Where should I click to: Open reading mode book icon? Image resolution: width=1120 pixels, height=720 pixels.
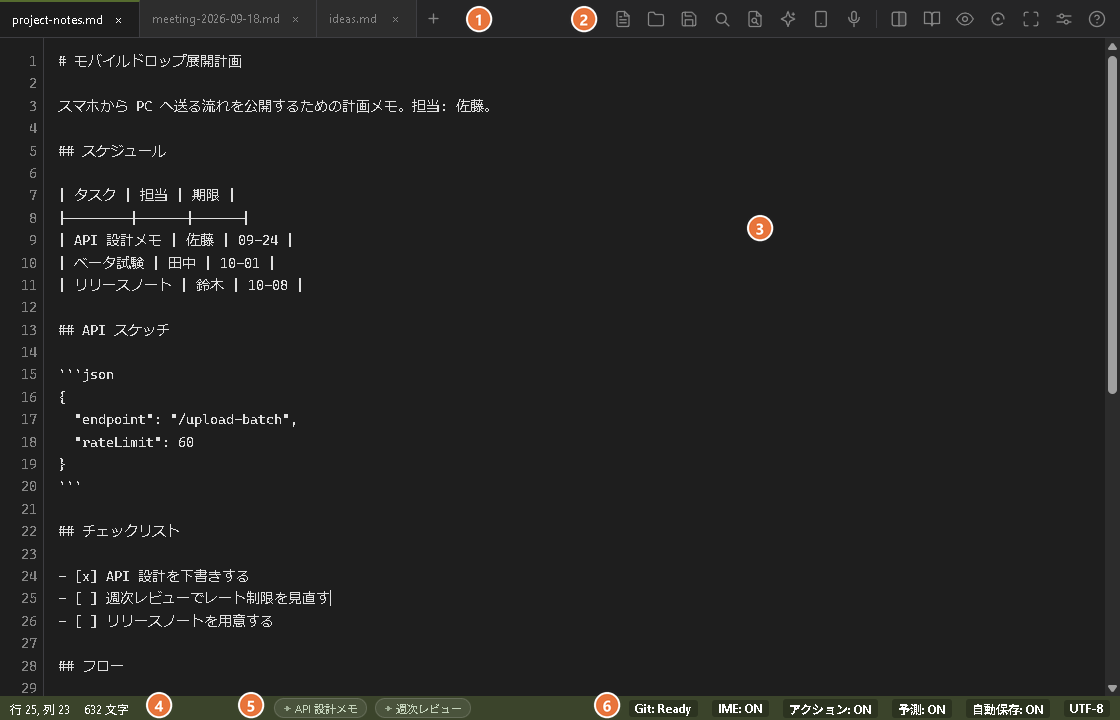931,19
